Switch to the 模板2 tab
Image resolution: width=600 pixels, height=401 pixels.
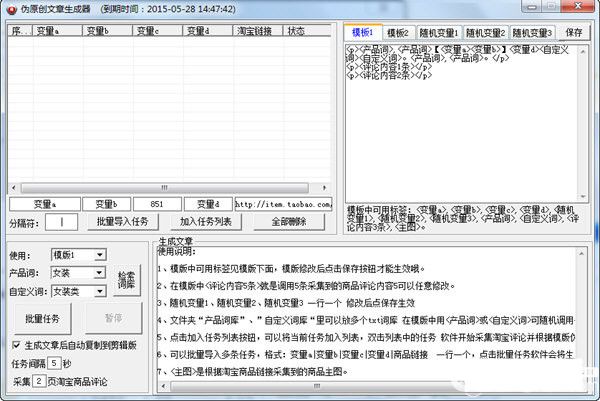pyautogui.click(x=398, y=33)
